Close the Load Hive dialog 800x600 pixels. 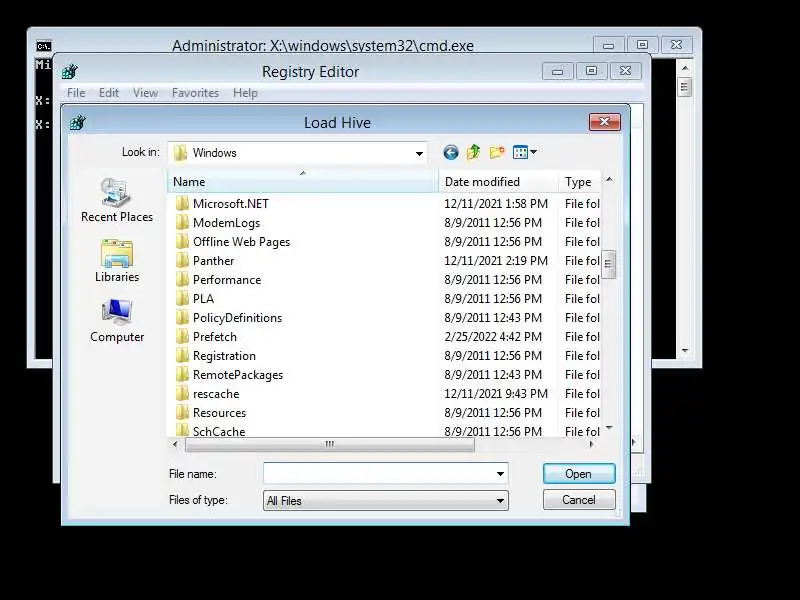[605, 122]
